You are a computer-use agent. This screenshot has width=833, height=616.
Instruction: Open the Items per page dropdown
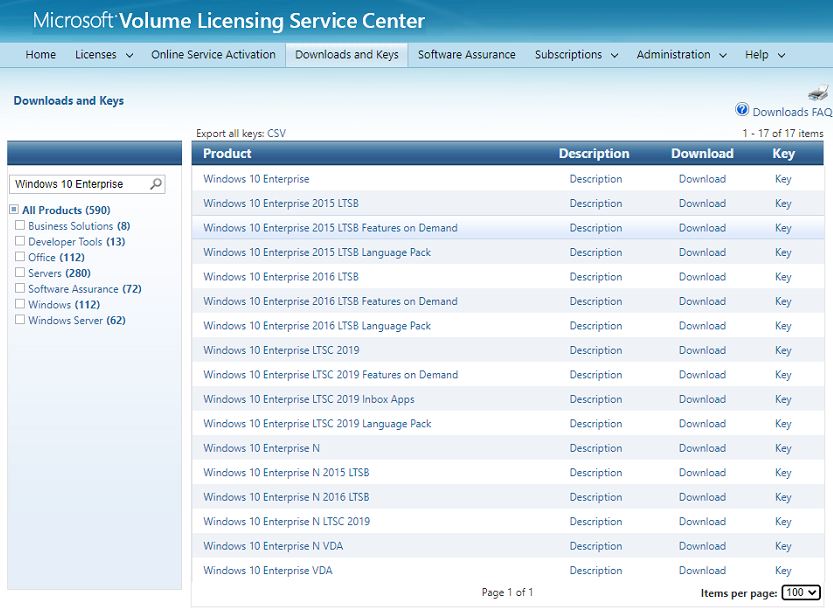(801, 593)
